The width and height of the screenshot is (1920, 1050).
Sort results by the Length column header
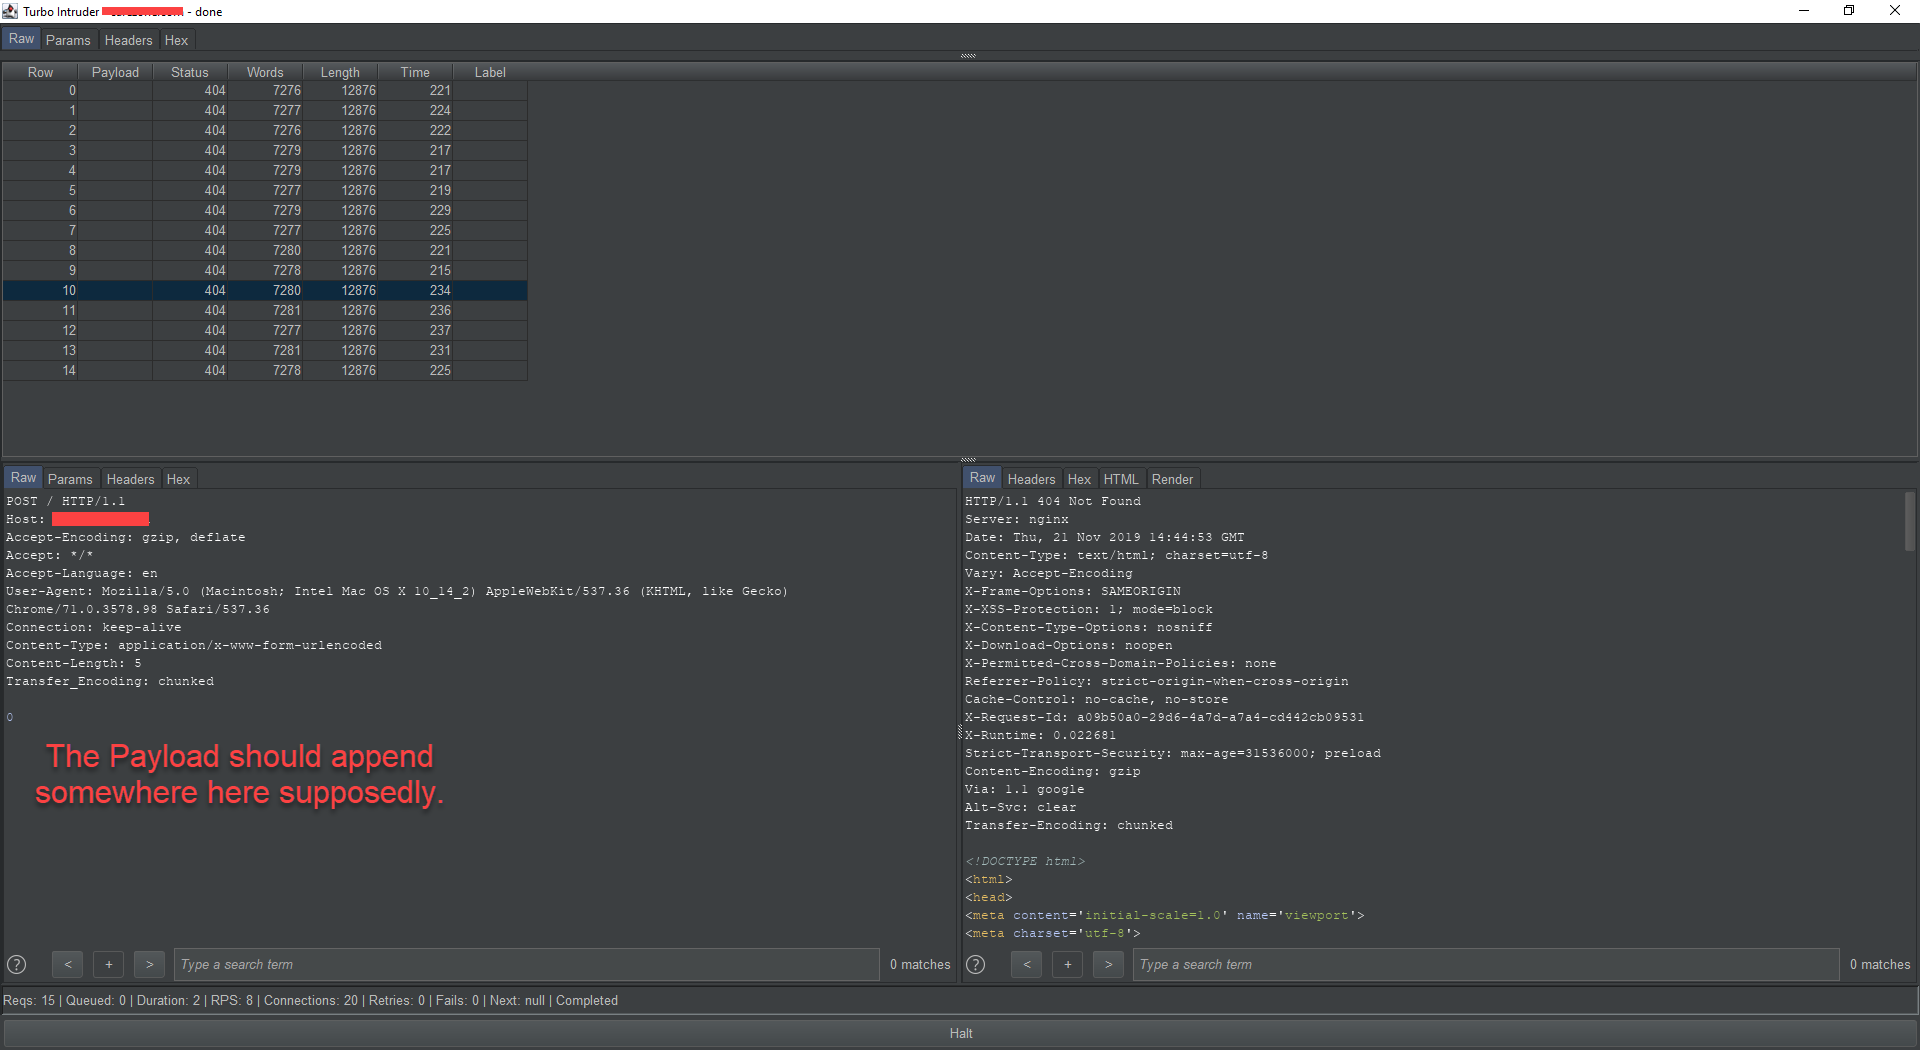click(x=340, y=71)
